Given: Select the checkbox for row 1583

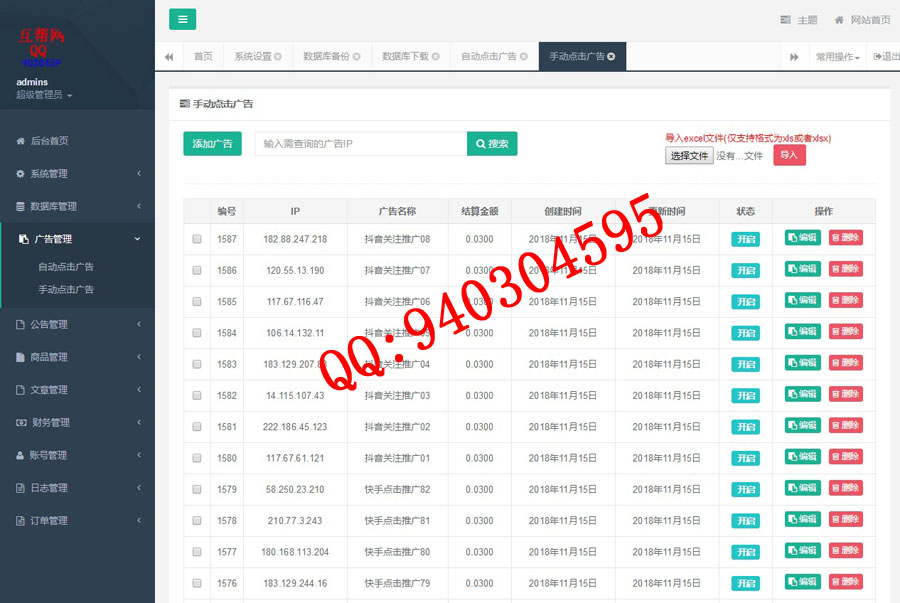Looking at the screenshot, I should (197, 364).
